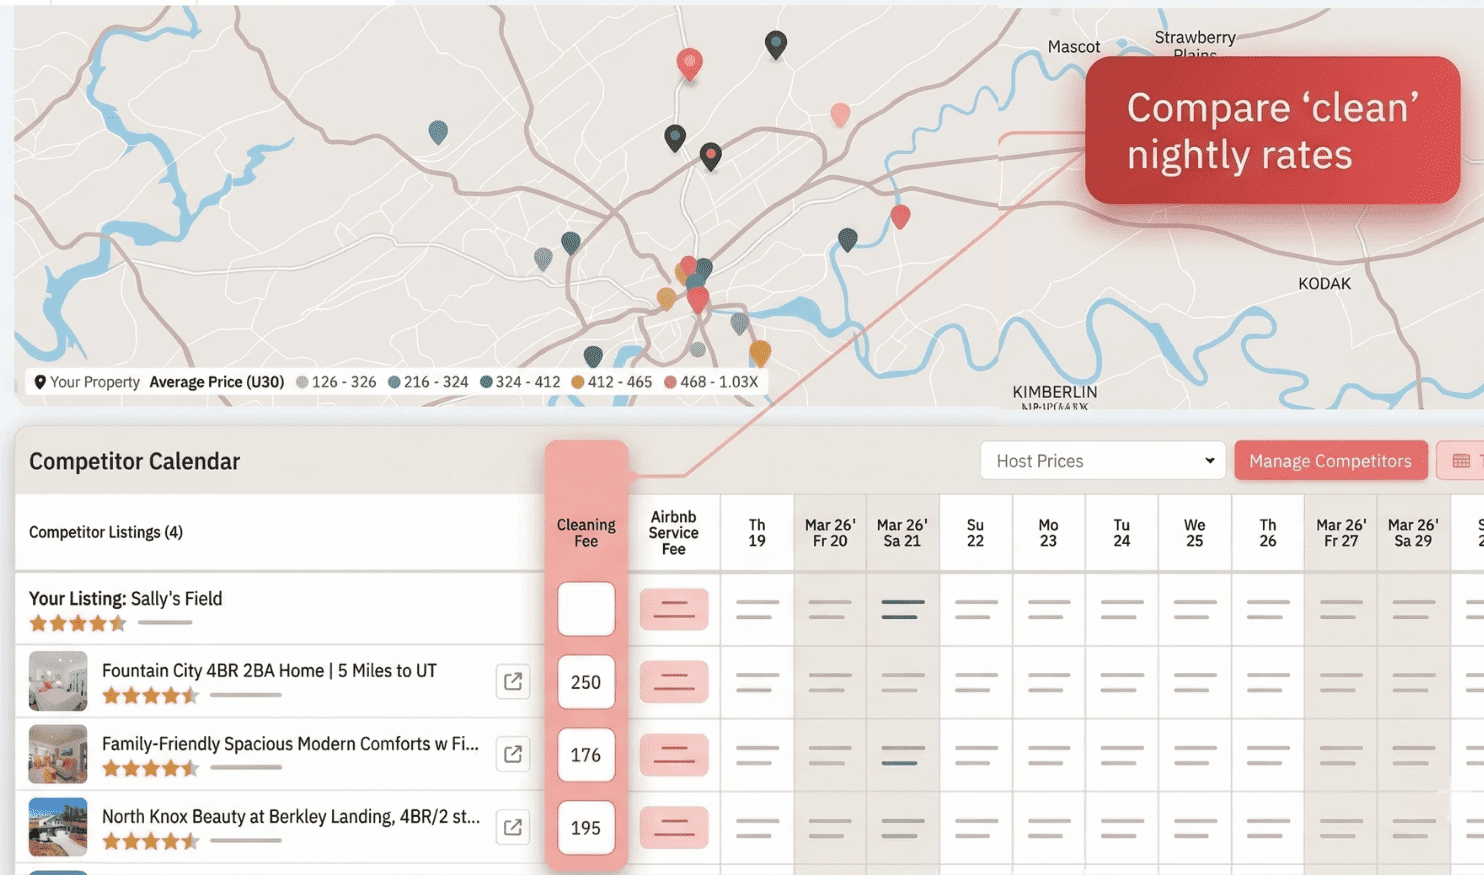
Task: Open North Knox Beauty external link icon
Action: click(x=513, y=828)
